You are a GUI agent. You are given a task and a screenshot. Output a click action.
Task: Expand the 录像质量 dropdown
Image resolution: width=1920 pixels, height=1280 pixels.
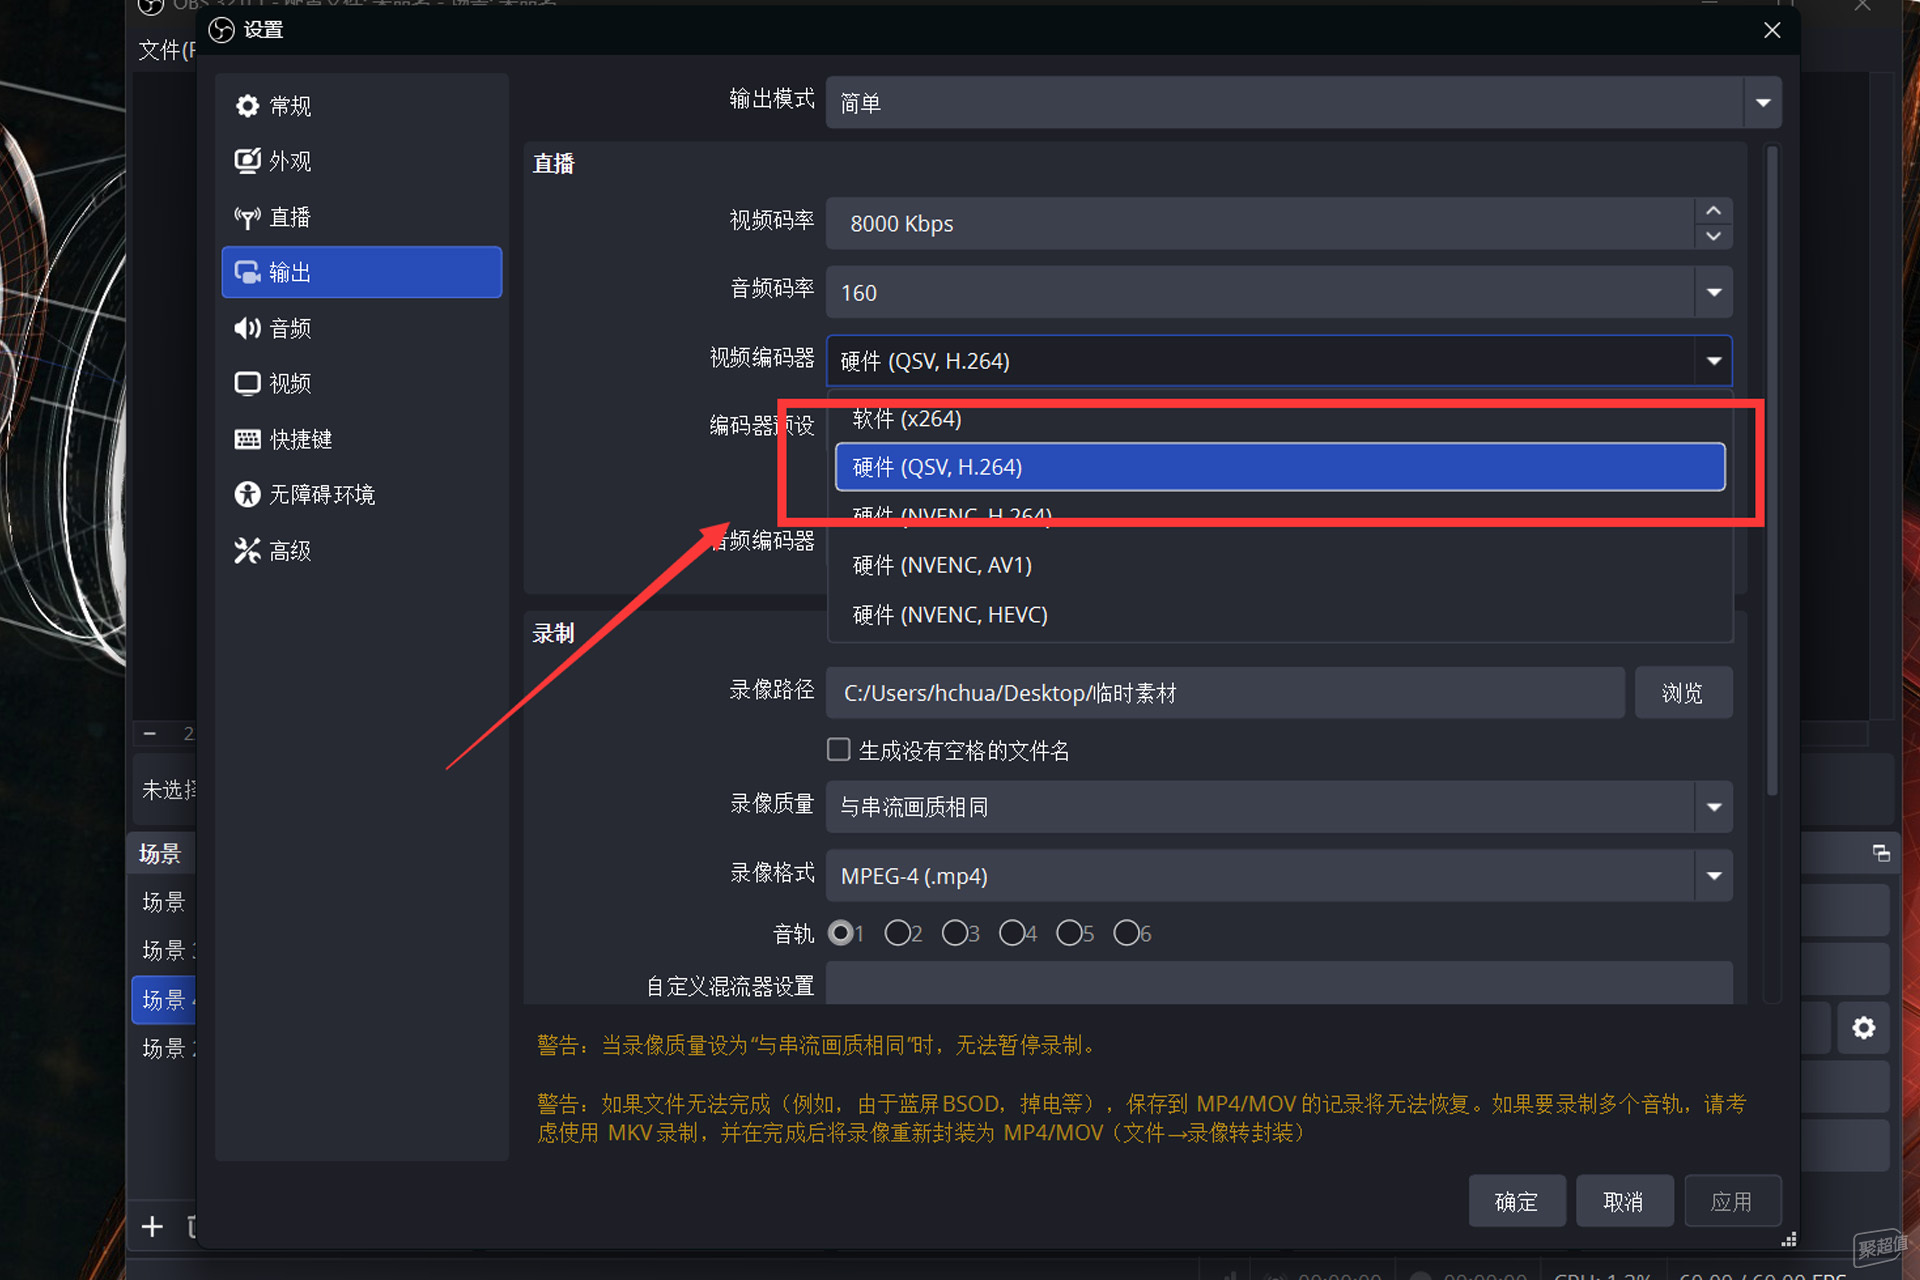pos(1713,807)
